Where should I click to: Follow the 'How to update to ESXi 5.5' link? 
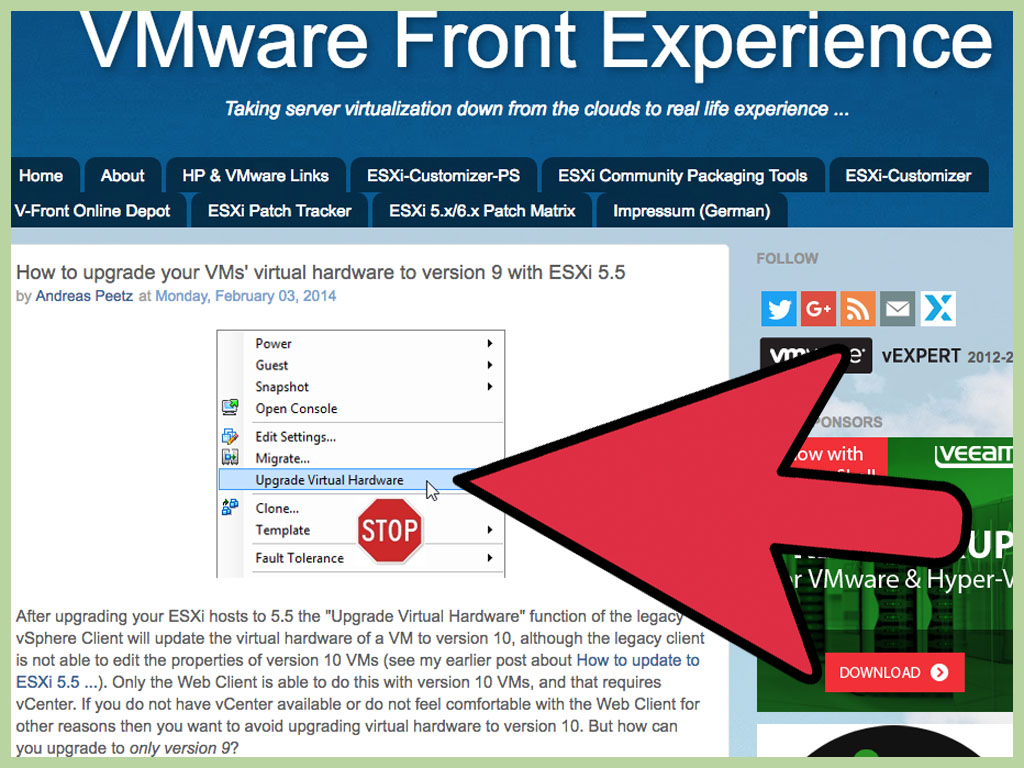[638, 660]
